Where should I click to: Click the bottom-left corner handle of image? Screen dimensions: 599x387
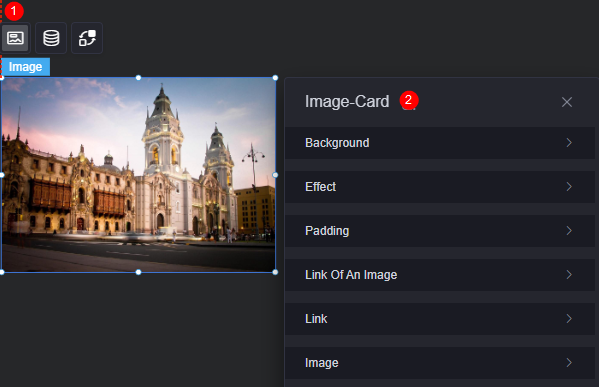pos(2,272)
